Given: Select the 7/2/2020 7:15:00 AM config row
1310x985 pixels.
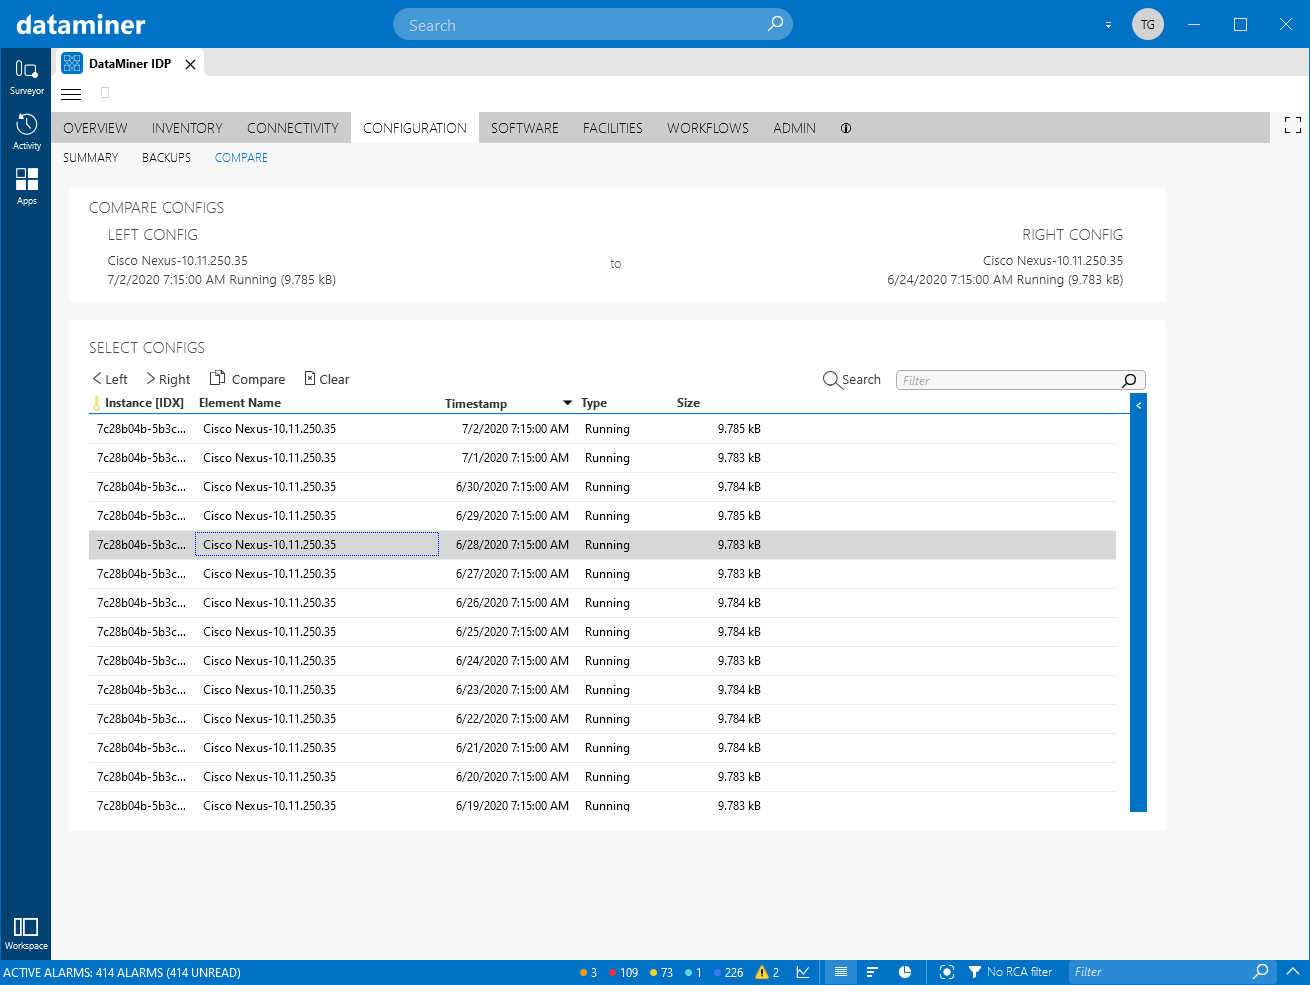Looking at the screenshot, I should (x=602, y=429).
